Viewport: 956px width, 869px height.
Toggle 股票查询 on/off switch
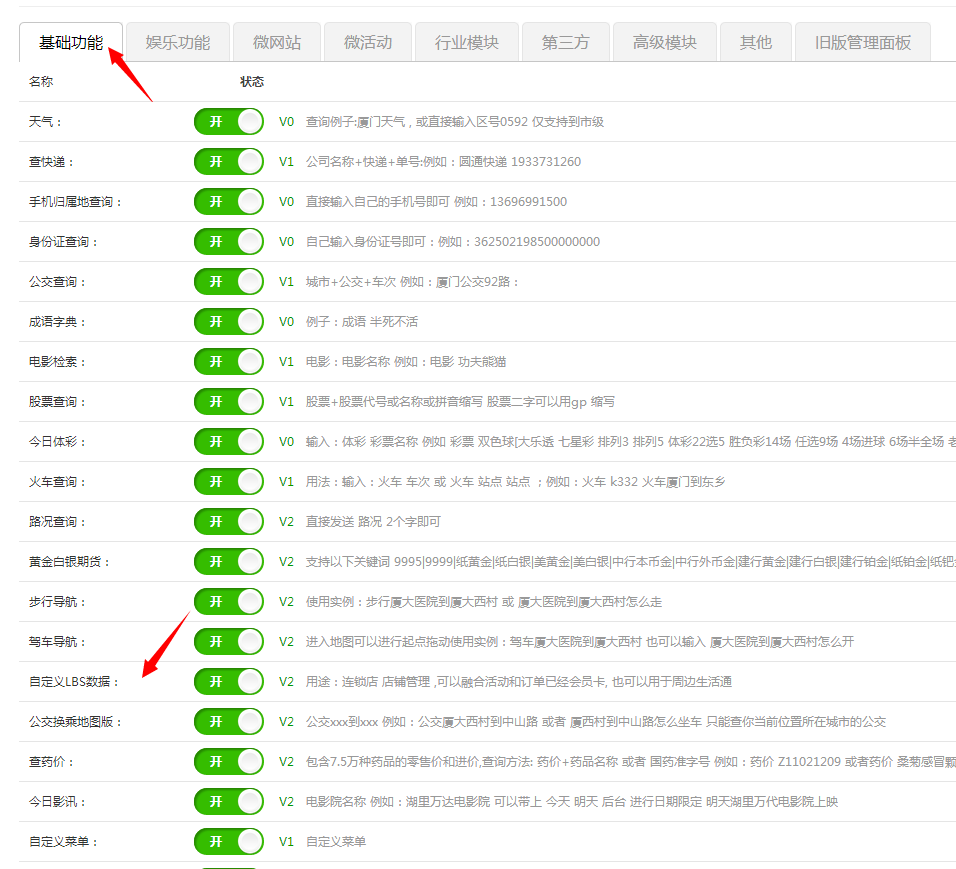click(228, 402)
